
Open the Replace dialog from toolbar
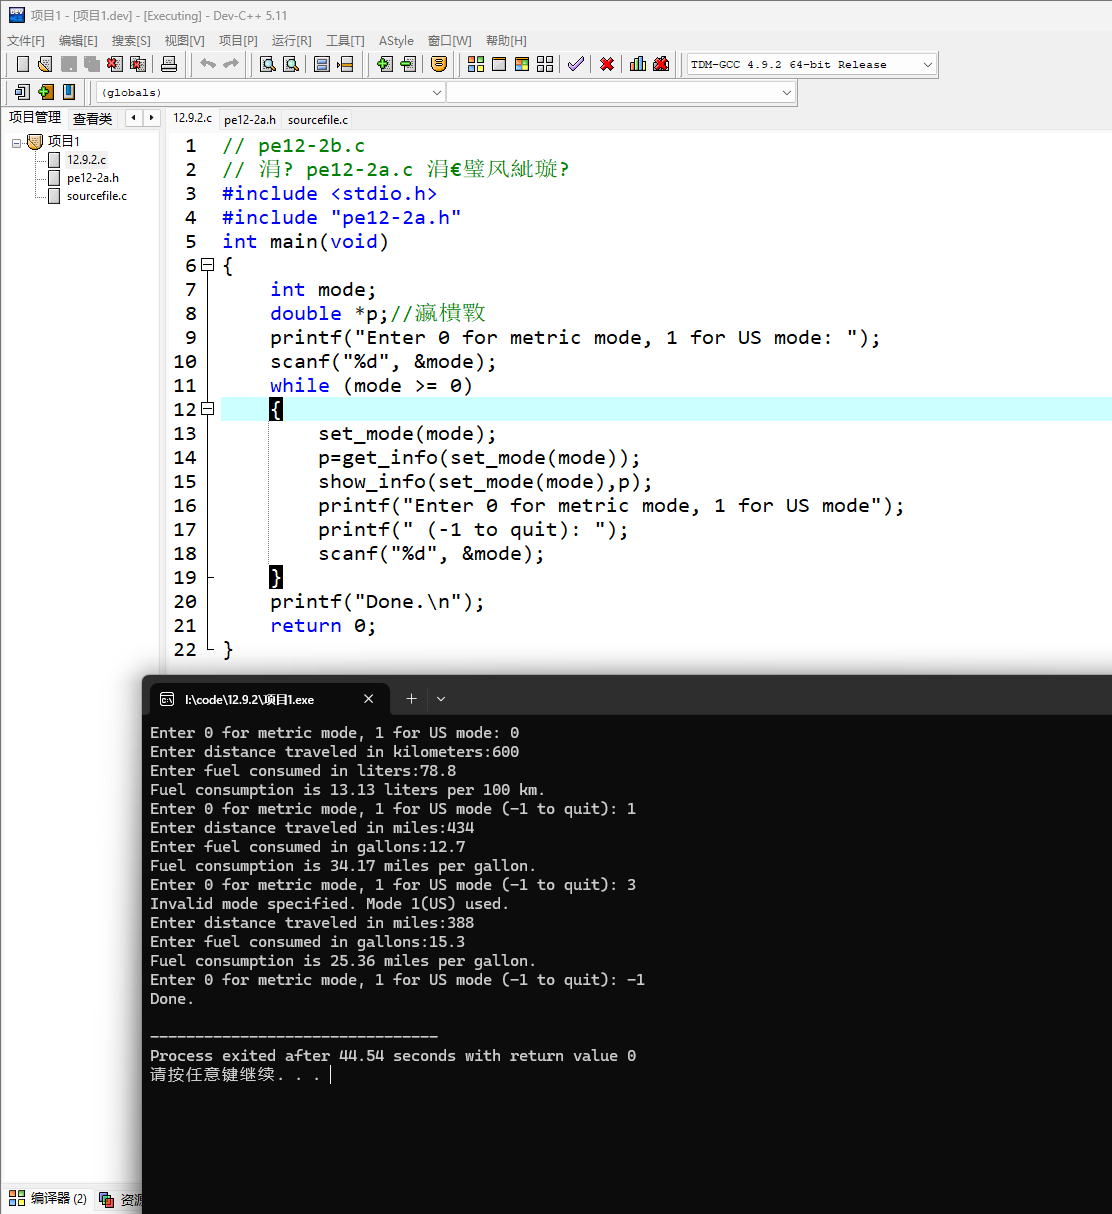[x=291, y=64]
